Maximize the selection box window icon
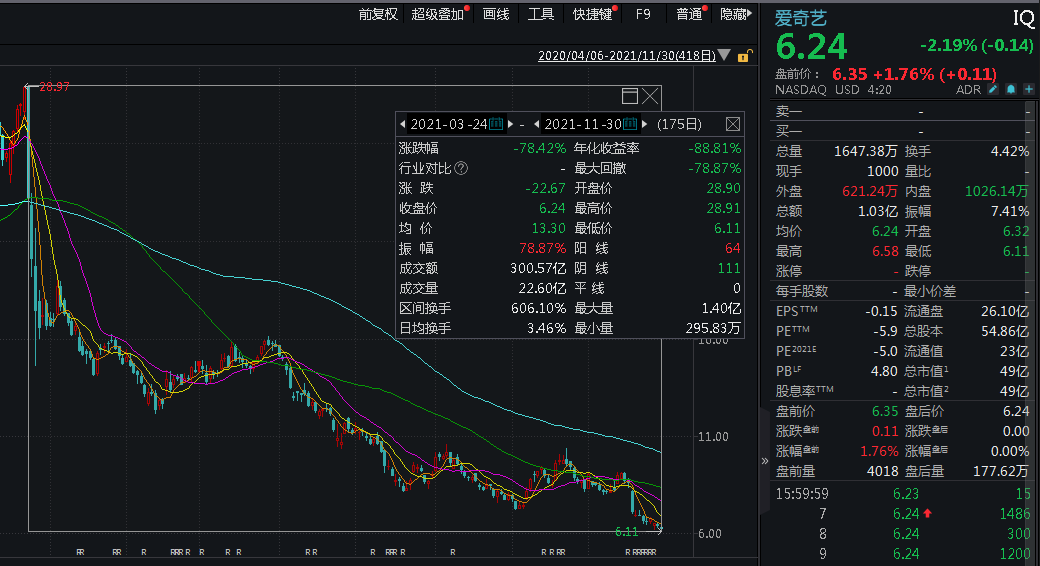Image resolution: width=1040 pixels, height=566 pixels. (630, 96)
